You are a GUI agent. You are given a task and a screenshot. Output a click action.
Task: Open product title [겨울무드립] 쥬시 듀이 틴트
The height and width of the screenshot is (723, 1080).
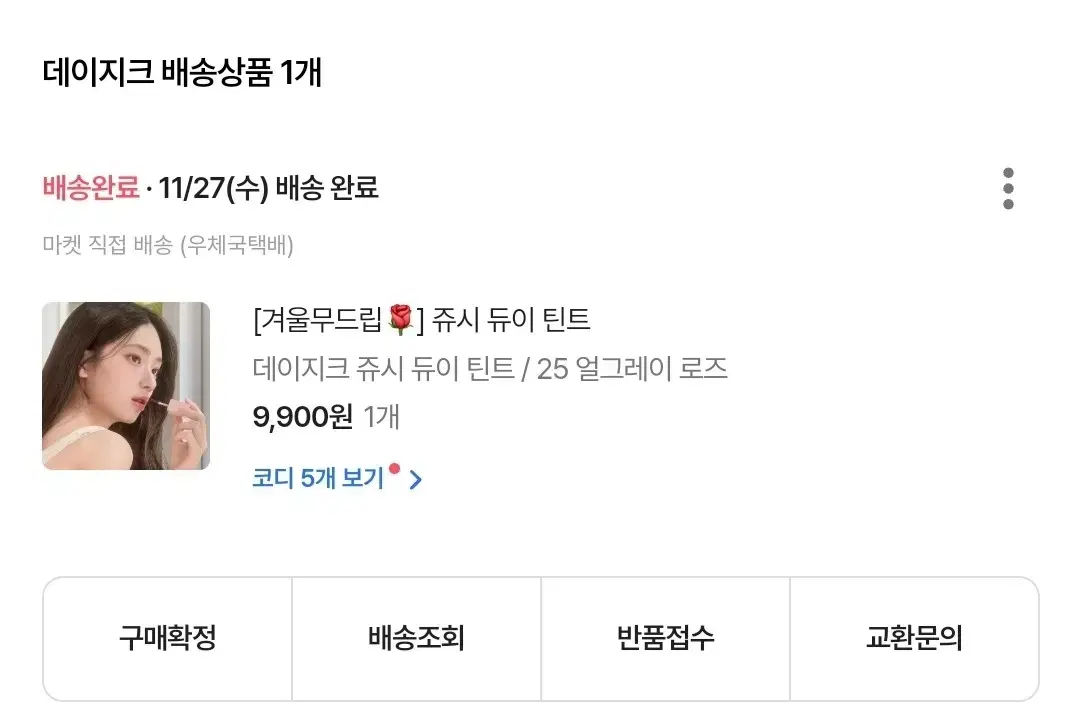(x=422, y=320)
